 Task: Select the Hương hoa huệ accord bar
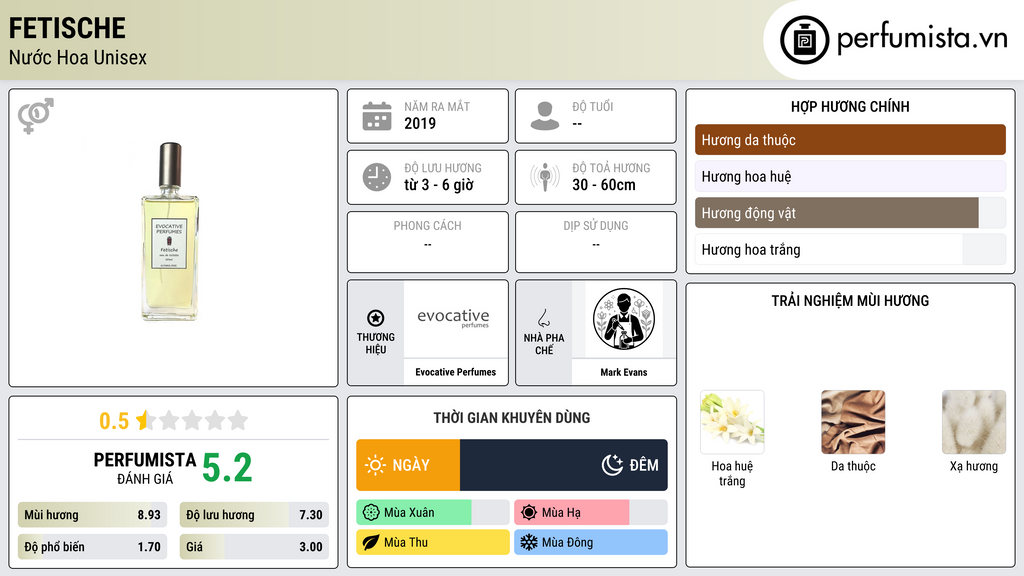(850, 176)
